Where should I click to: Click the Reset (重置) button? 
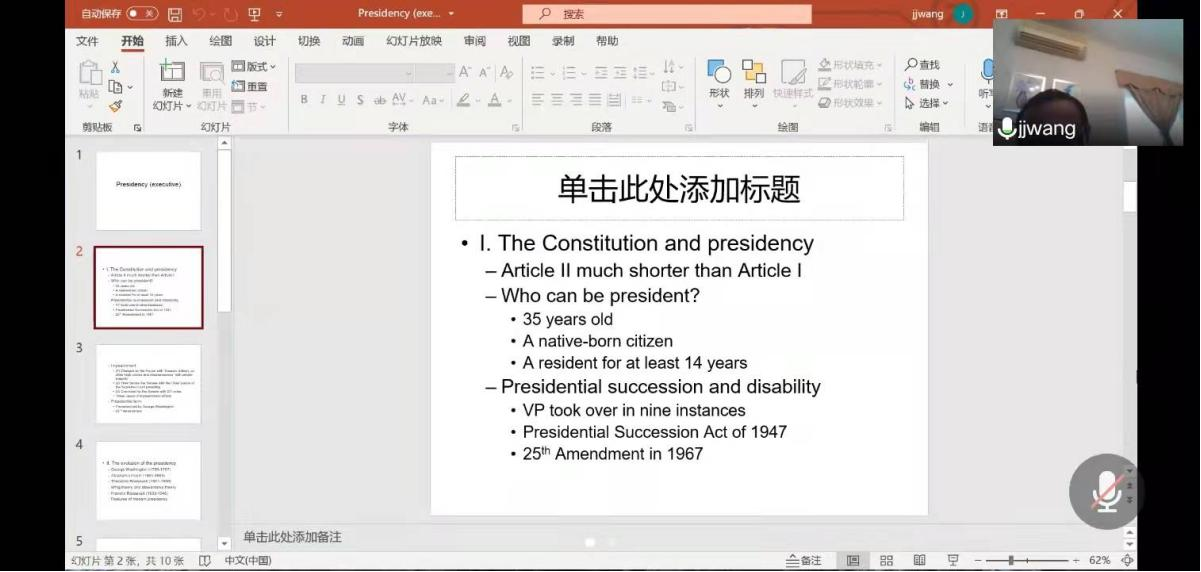click(x=250, y=87)
